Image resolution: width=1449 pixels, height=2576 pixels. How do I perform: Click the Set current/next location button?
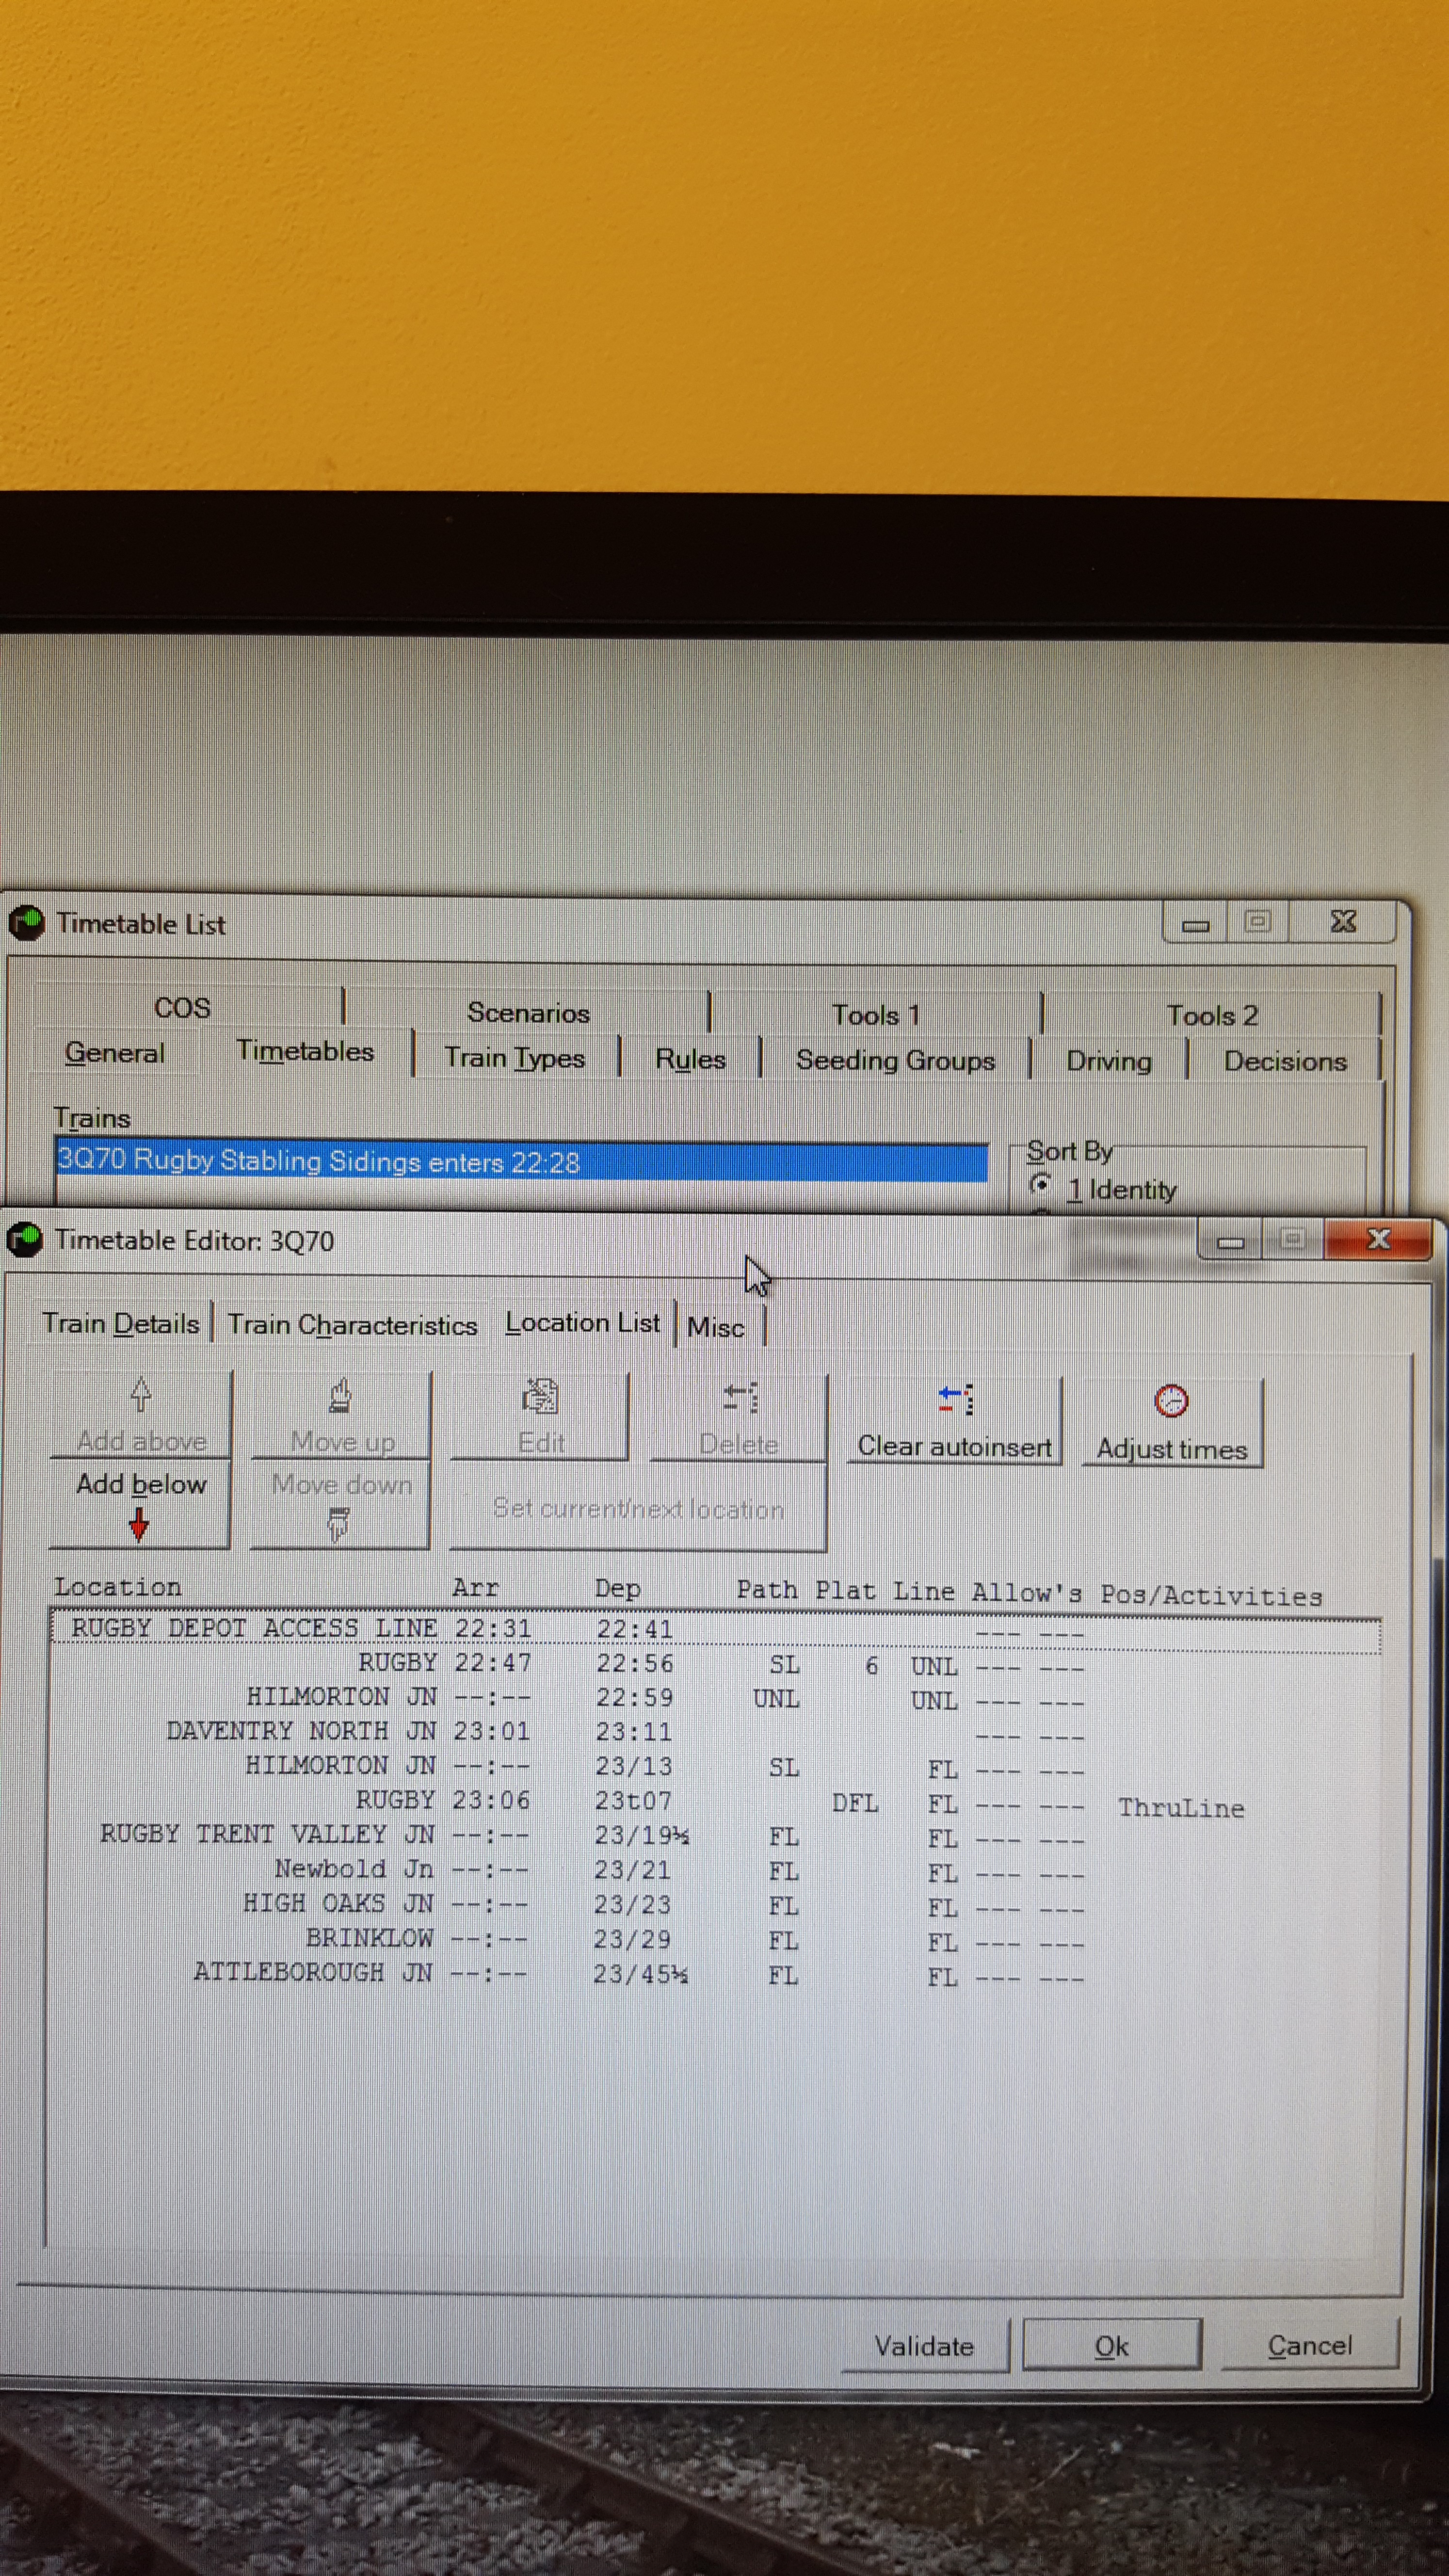tap(638, 1508)
